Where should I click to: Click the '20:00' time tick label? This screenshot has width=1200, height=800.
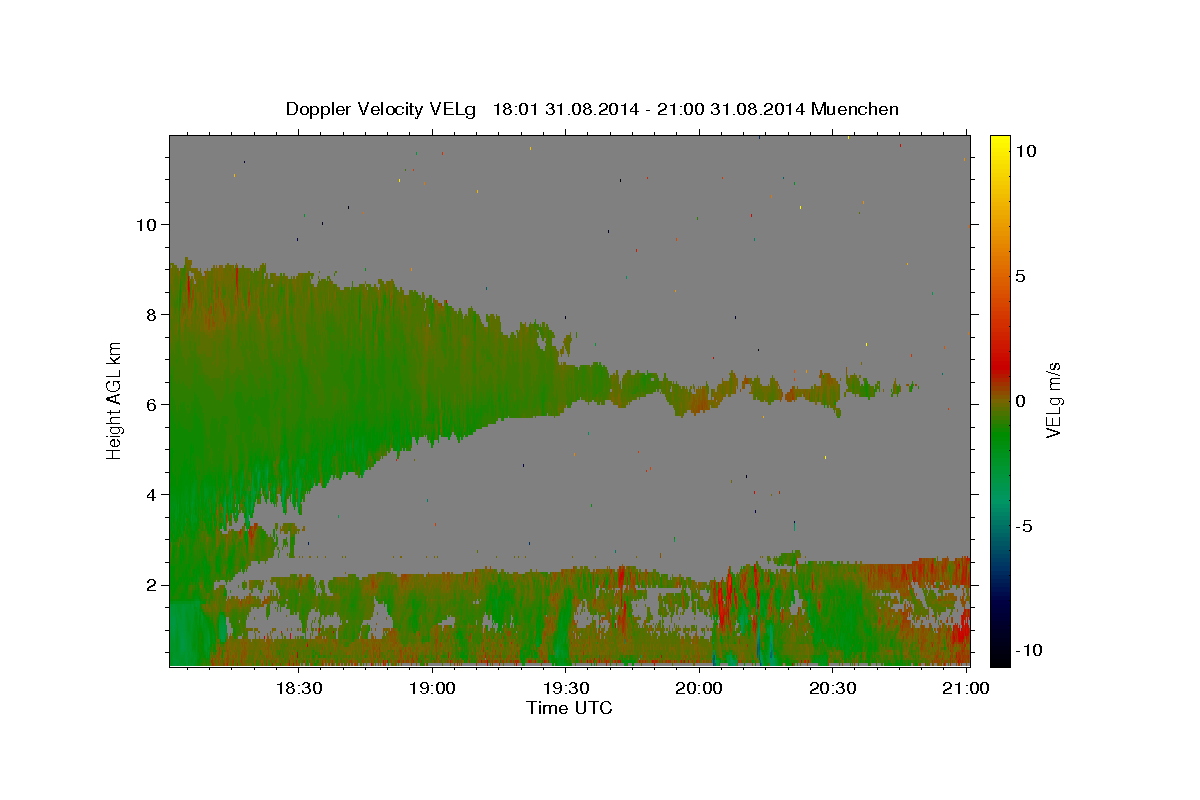(x=699, y=688)
